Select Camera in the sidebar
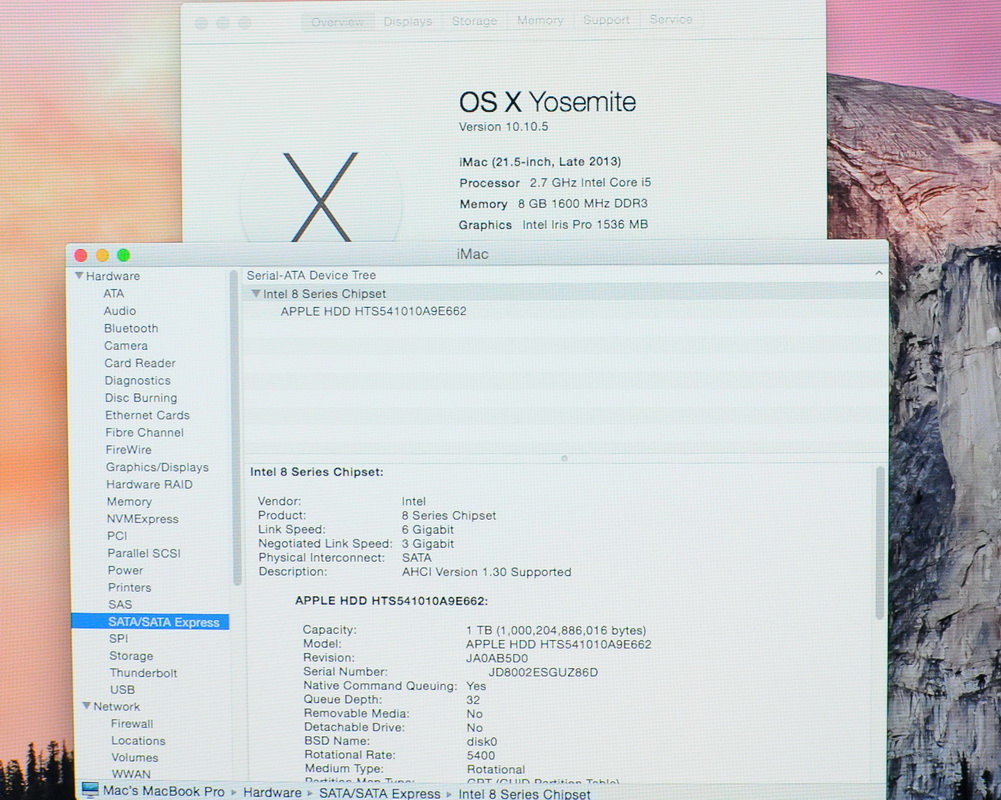The width and height of the screenshot is (1001, 800). pos(126,345)
